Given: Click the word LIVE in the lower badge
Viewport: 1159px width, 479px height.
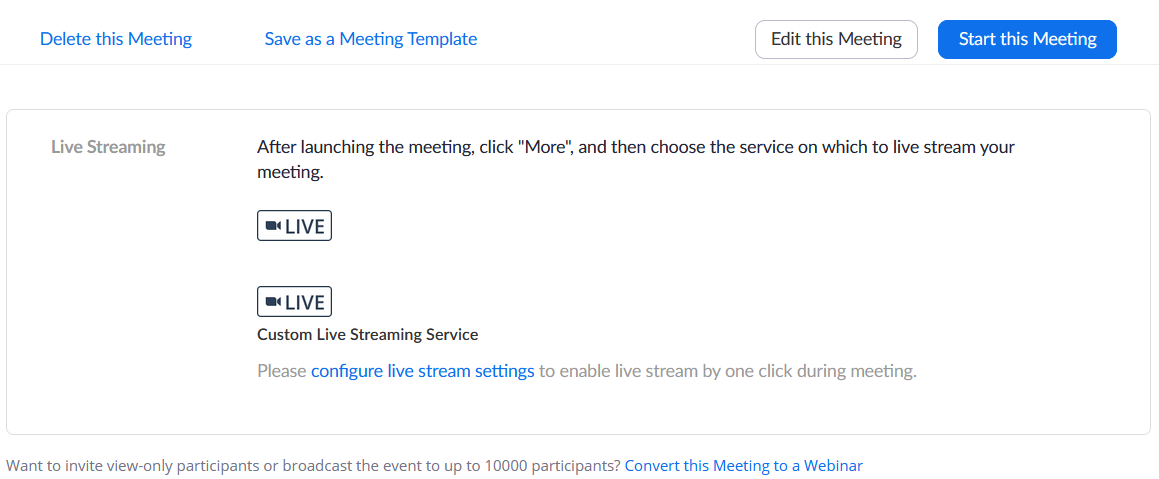Looking at the screenshot, I should coord(305,303).
